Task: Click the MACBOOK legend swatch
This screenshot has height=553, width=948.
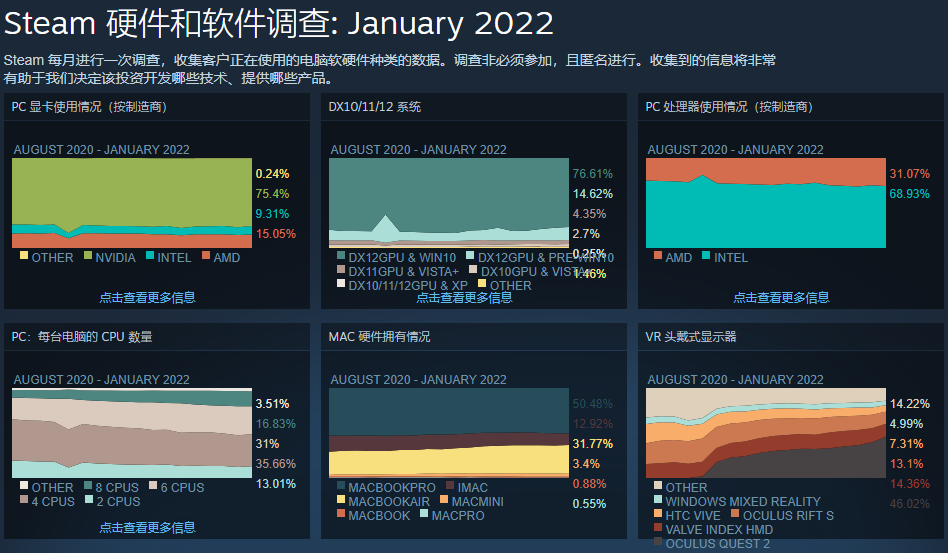Action: pyautogui.click(x=341, y=513)
